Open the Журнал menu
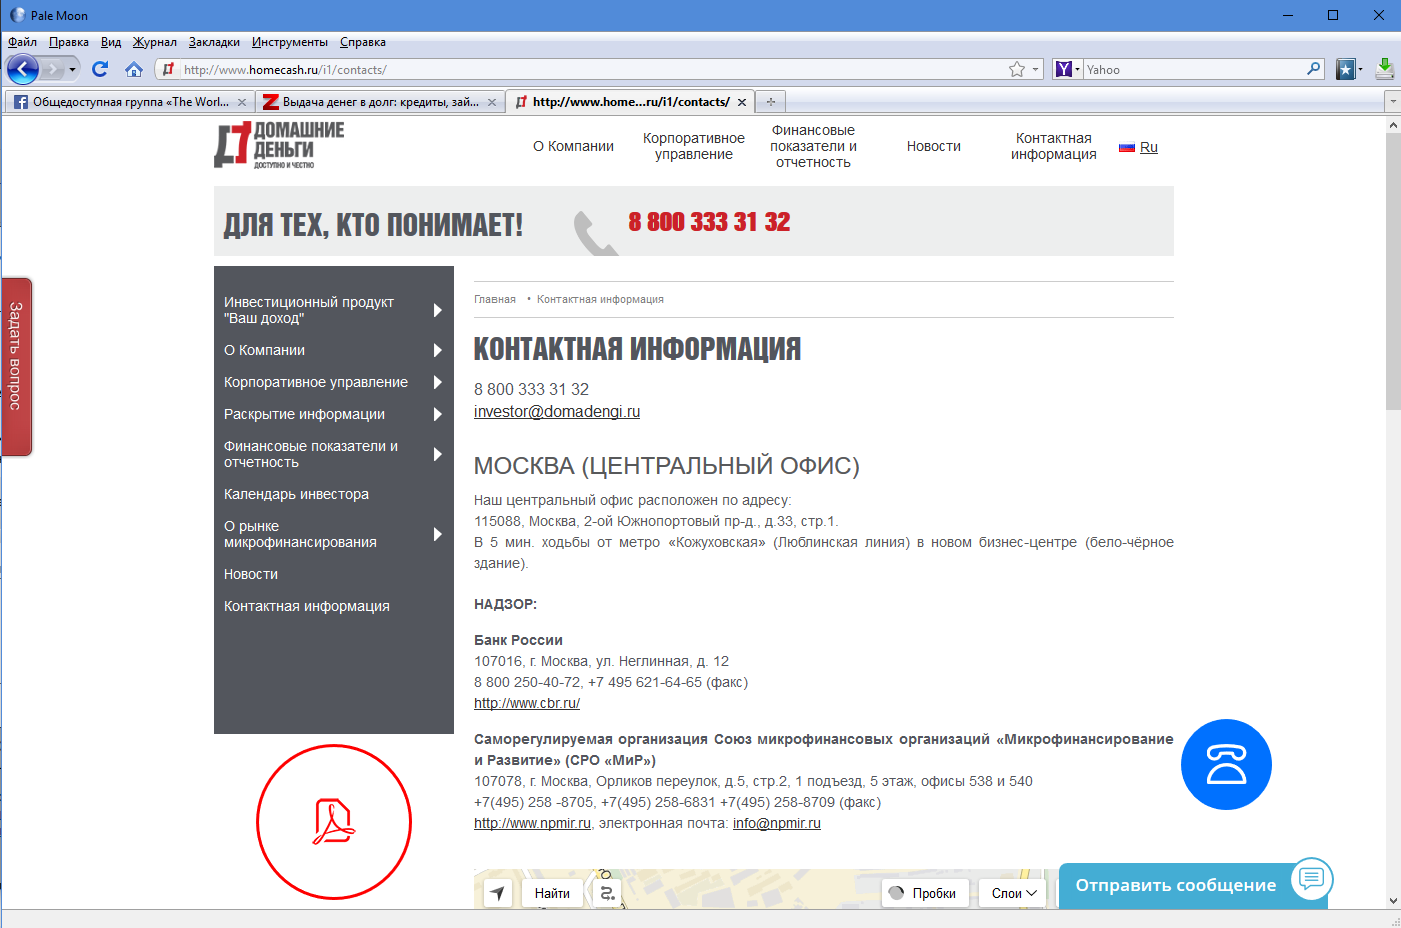The width and height of the screenshot is (1401, 928). coord(155,42)
